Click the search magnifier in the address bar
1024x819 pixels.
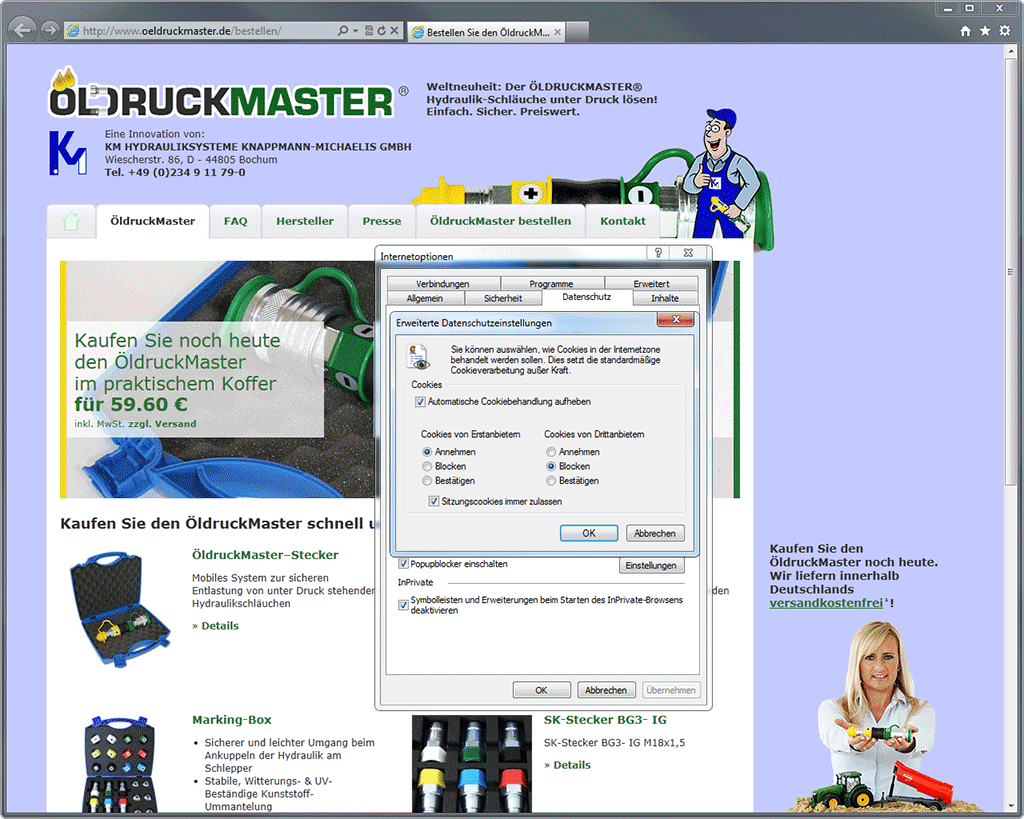click(x=342, y=31)
